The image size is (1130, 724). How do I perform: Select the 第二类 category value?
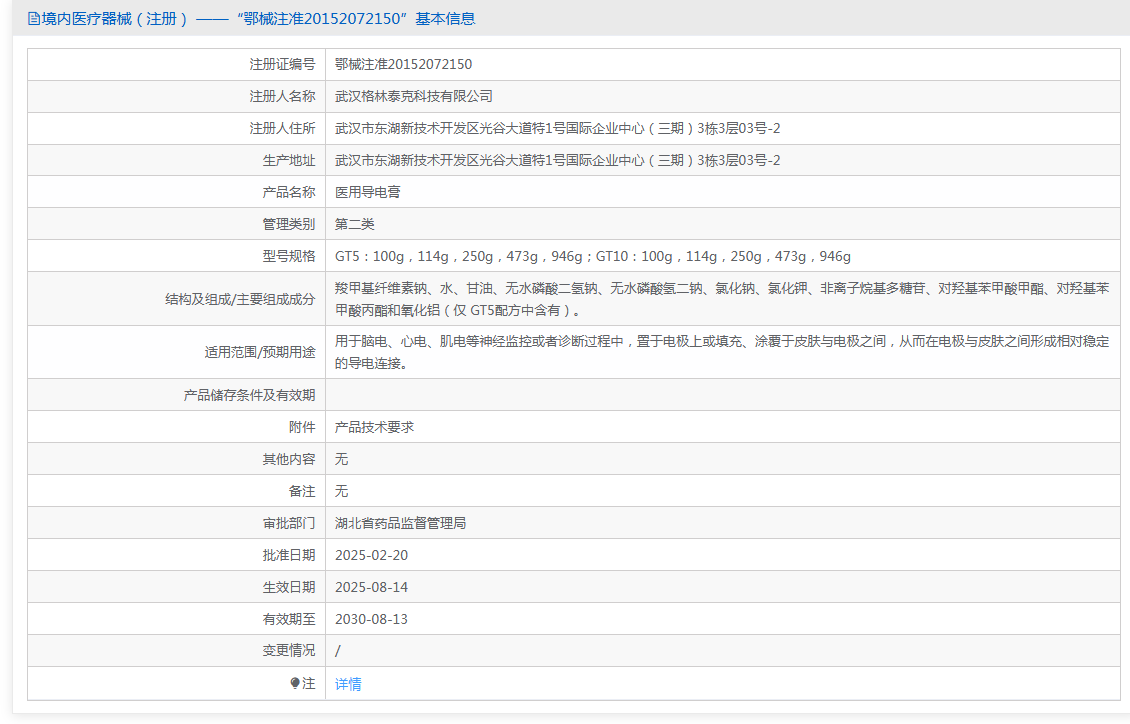coord(355,224)
